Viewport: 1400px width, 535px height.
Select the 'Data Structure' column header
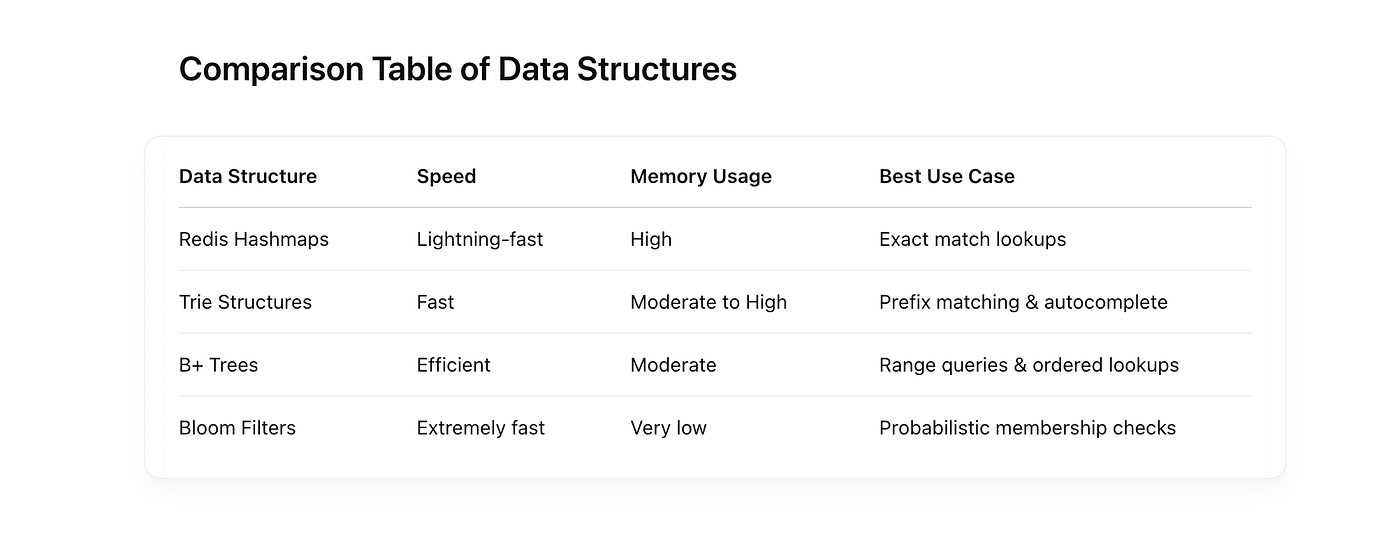point(248,176)
